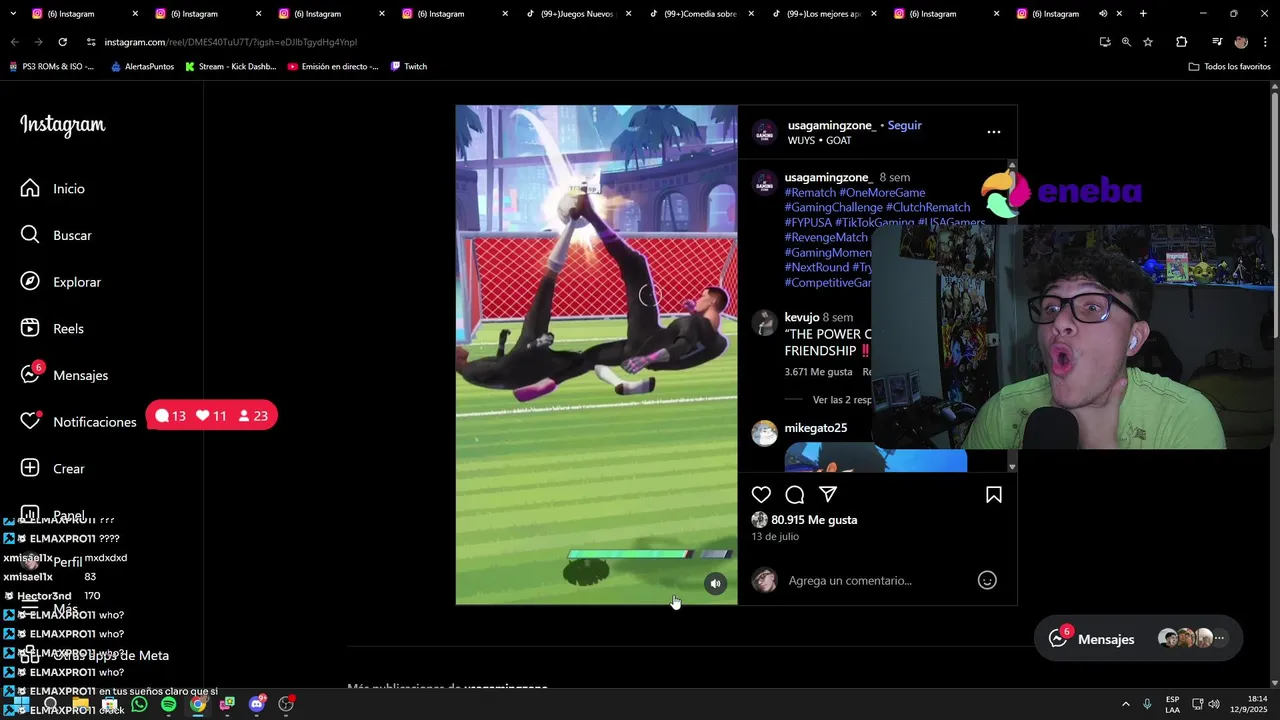Viewport: 1280px width, 720px height.
Task: Expand replies with 'Ver las 2 resp...'
Action: coord(842,399)
